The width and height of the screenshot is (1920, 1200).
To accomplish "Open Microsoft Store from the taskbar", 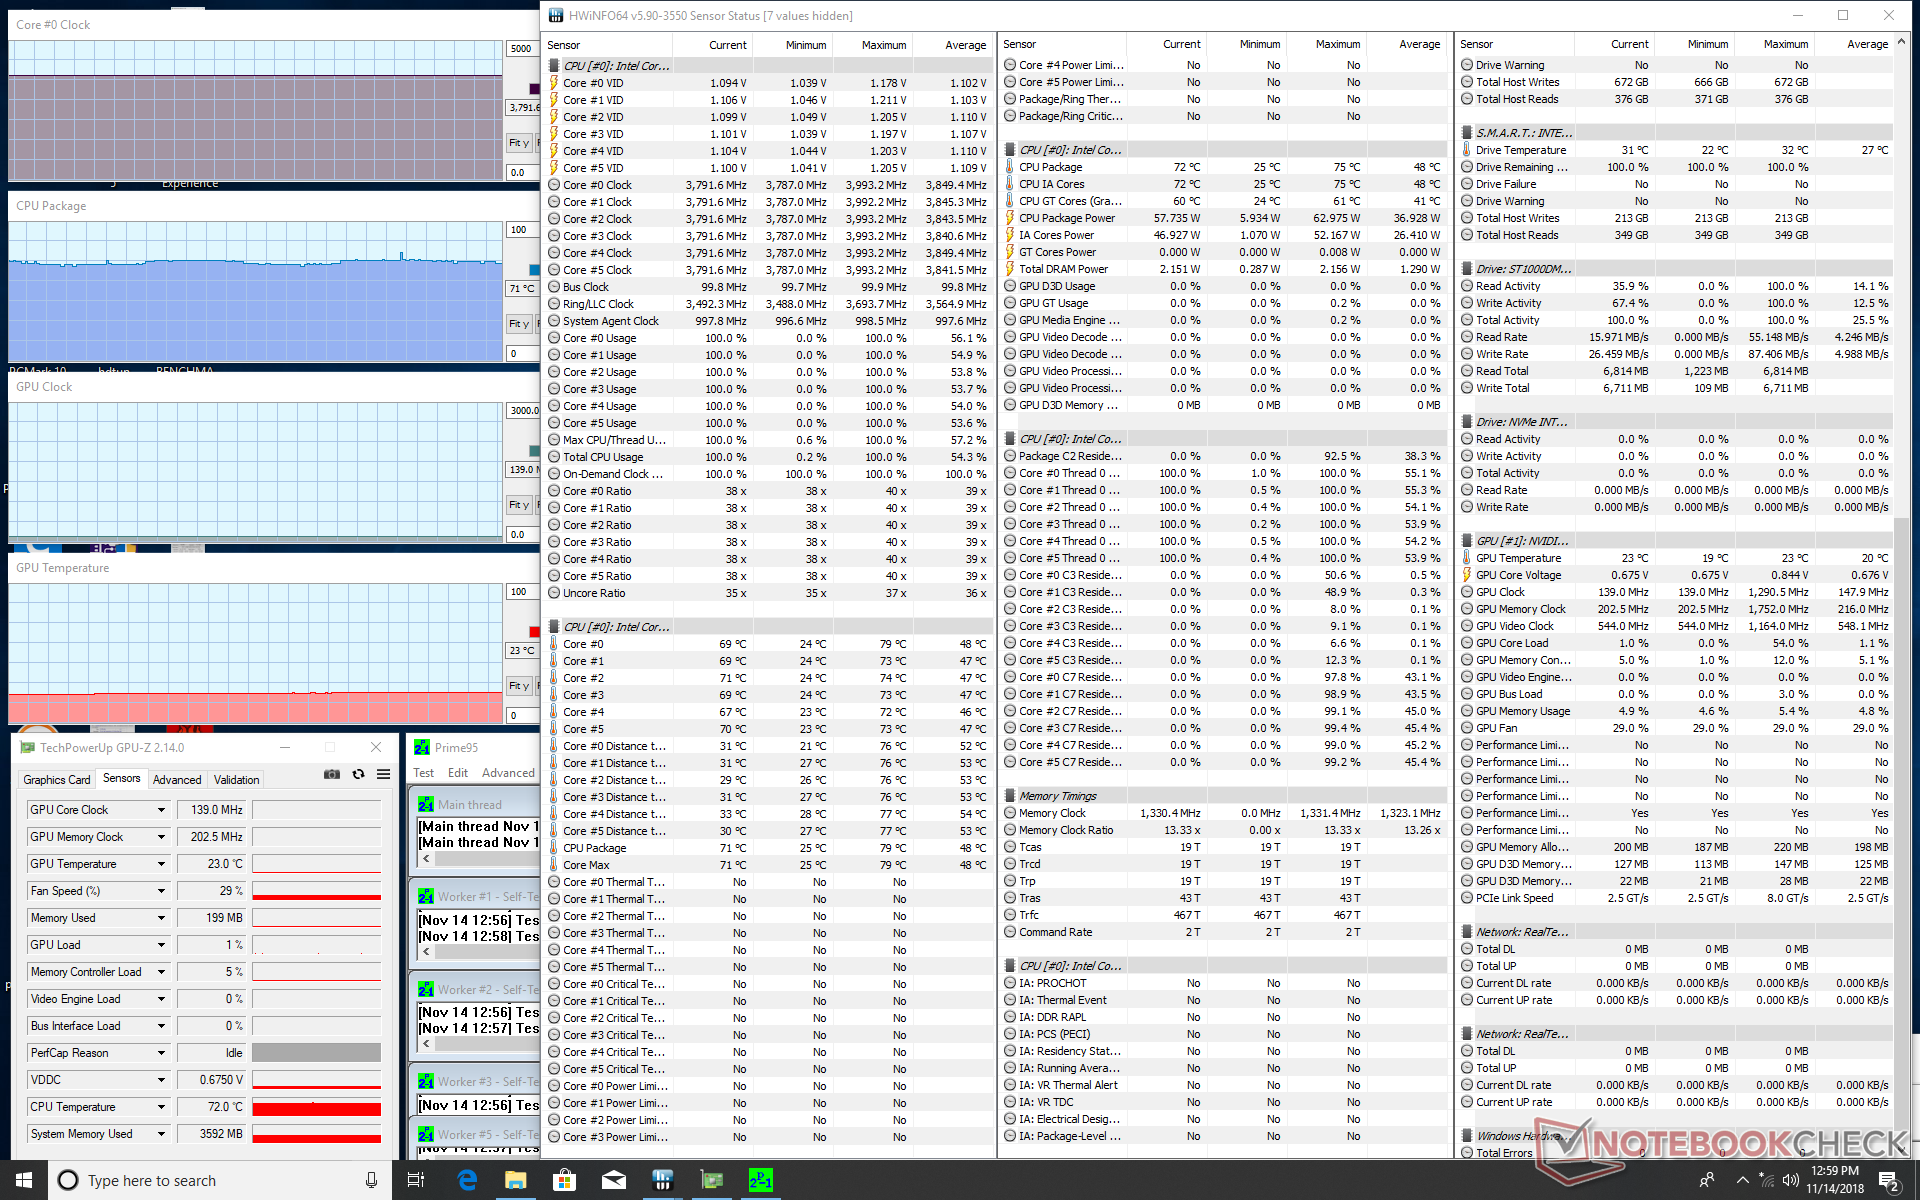I will [564, 1180].
